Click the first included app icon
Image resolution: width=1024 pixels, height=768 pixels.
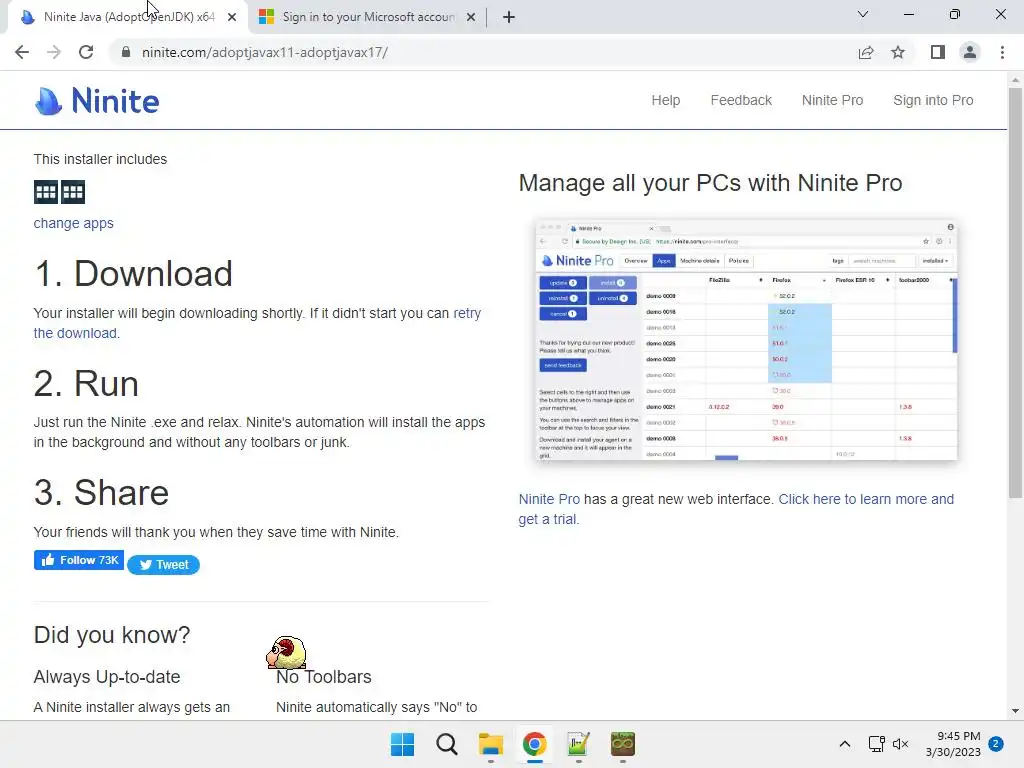coord(46,192)
